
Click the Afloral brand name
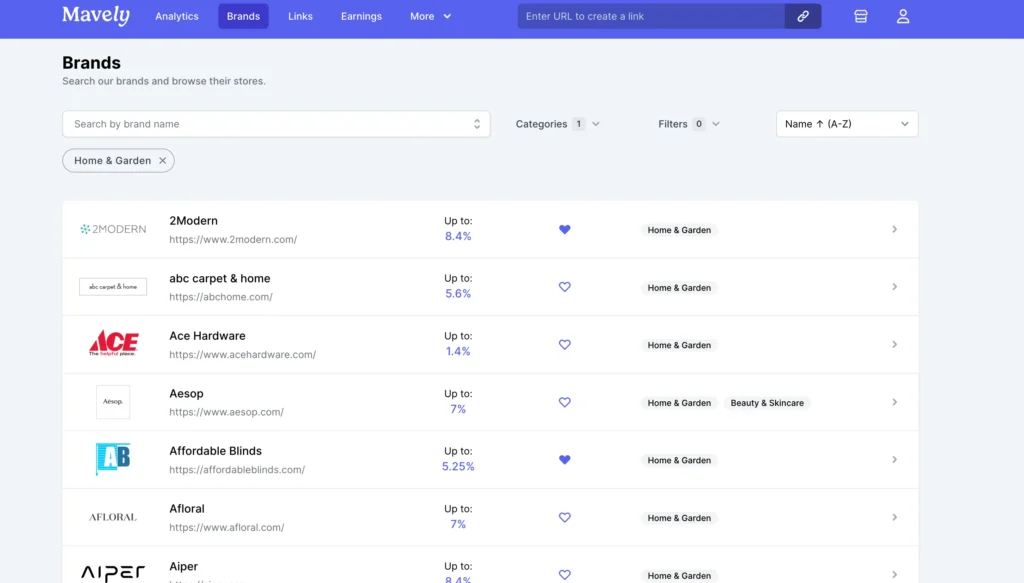coord(187,509)
